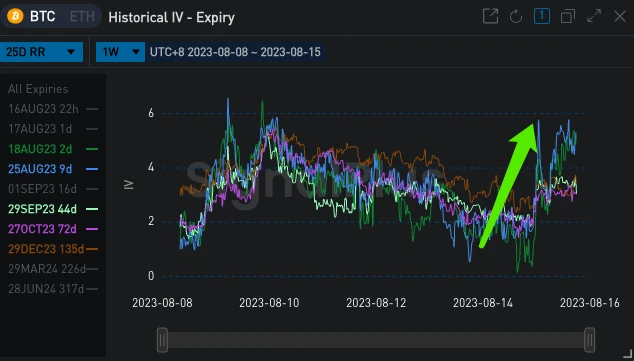634x361 pixels.
Task: Expand the panel to fullscreen
Action: click(x=594, y=17)
